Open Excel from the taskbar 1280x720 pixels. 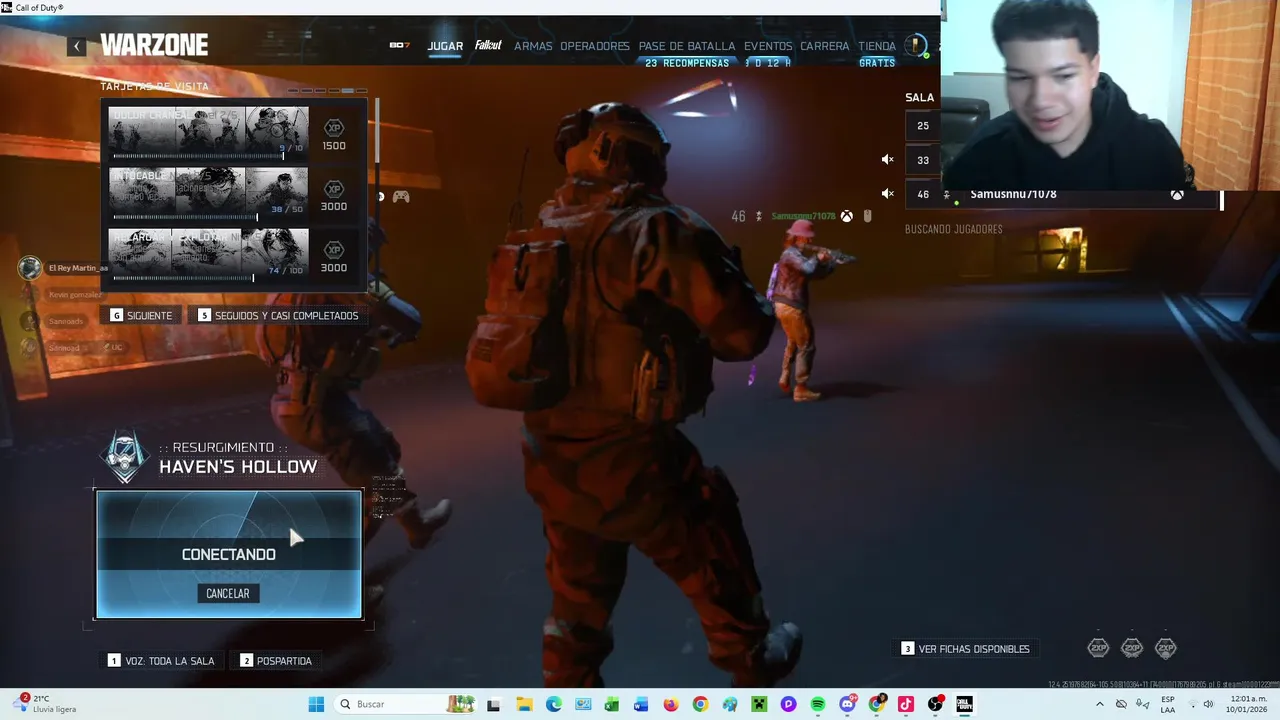[x=612, y=704]
